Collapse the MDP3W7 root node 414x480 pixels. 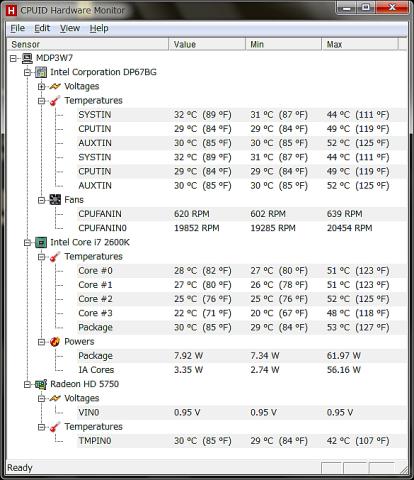click(13, 59)
